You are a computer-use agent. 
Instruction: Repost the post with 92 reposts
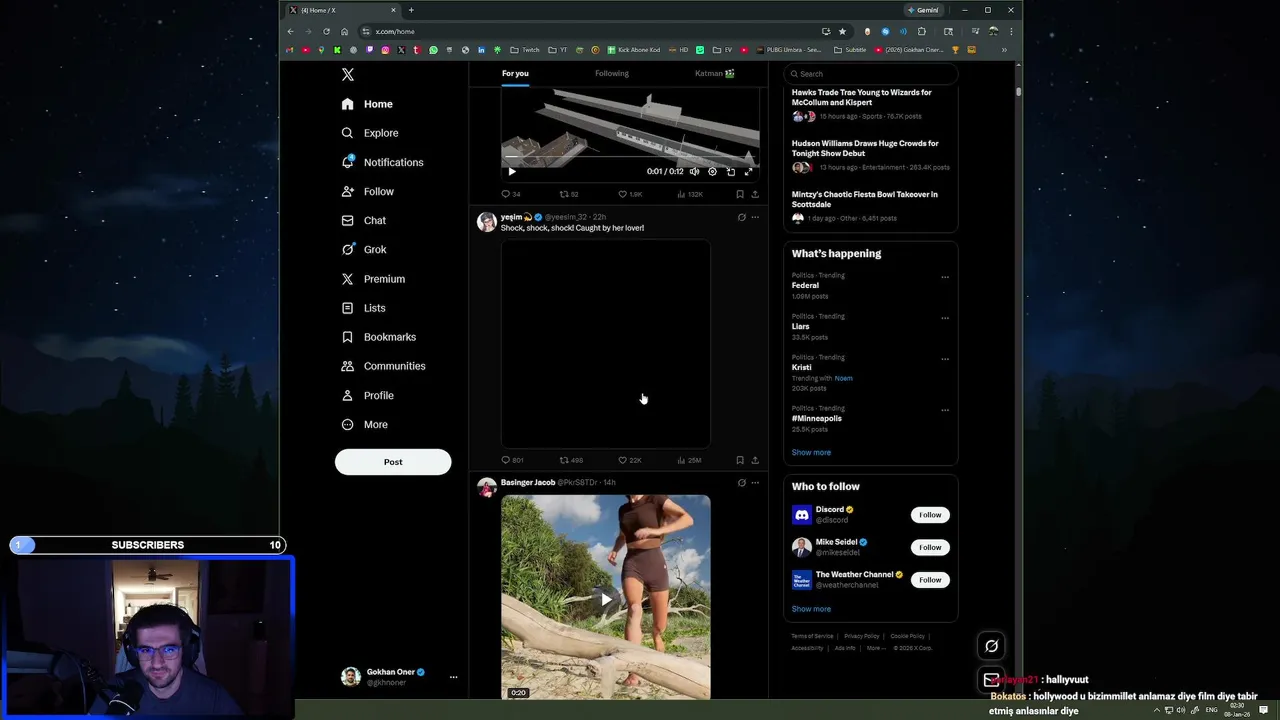pos(568,194)
